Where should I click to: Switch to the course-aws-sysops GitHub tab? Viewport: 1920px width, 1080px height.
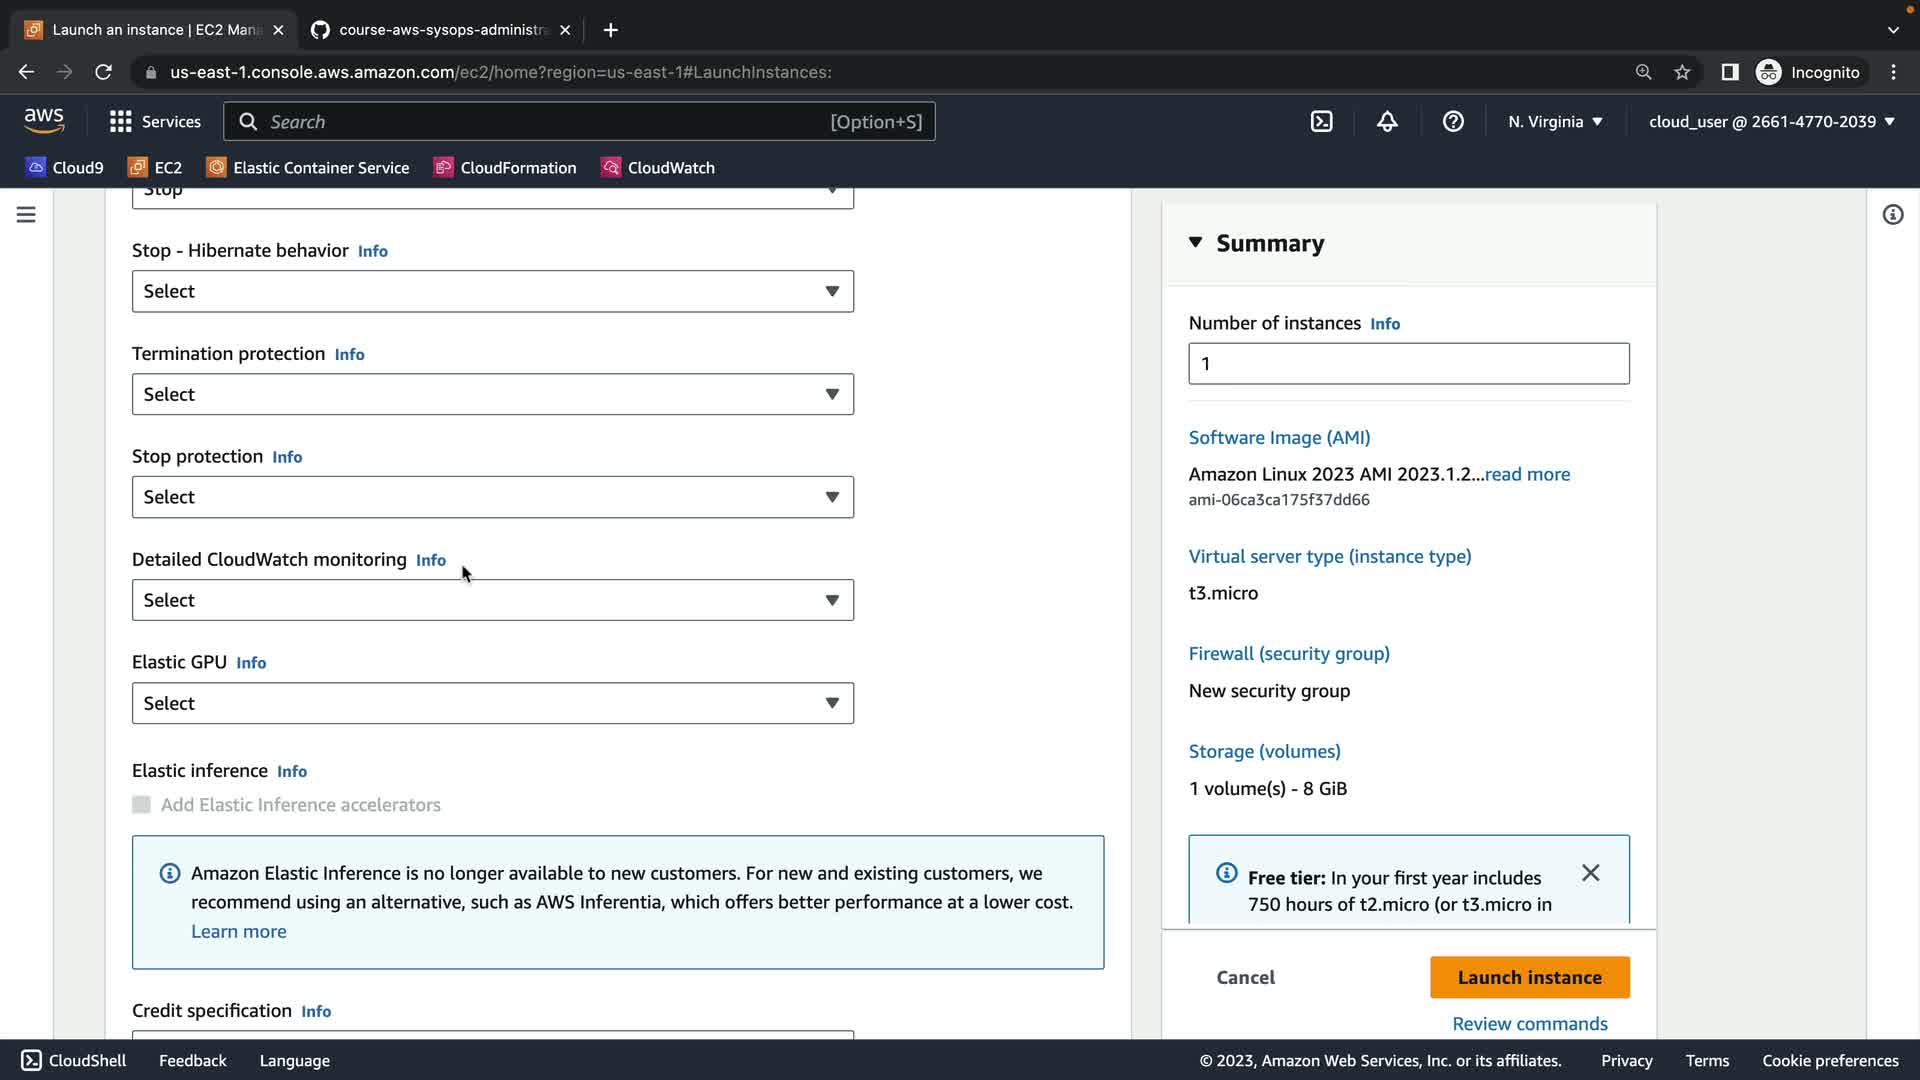440,30
